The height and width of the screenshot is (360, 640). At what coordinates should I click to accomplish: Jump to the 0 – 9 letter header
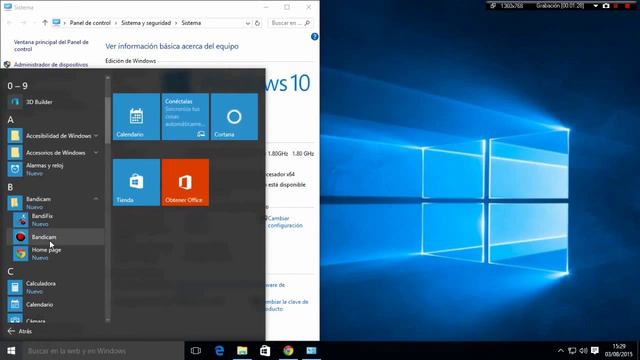pyautogui.click(x=18, y=86)
